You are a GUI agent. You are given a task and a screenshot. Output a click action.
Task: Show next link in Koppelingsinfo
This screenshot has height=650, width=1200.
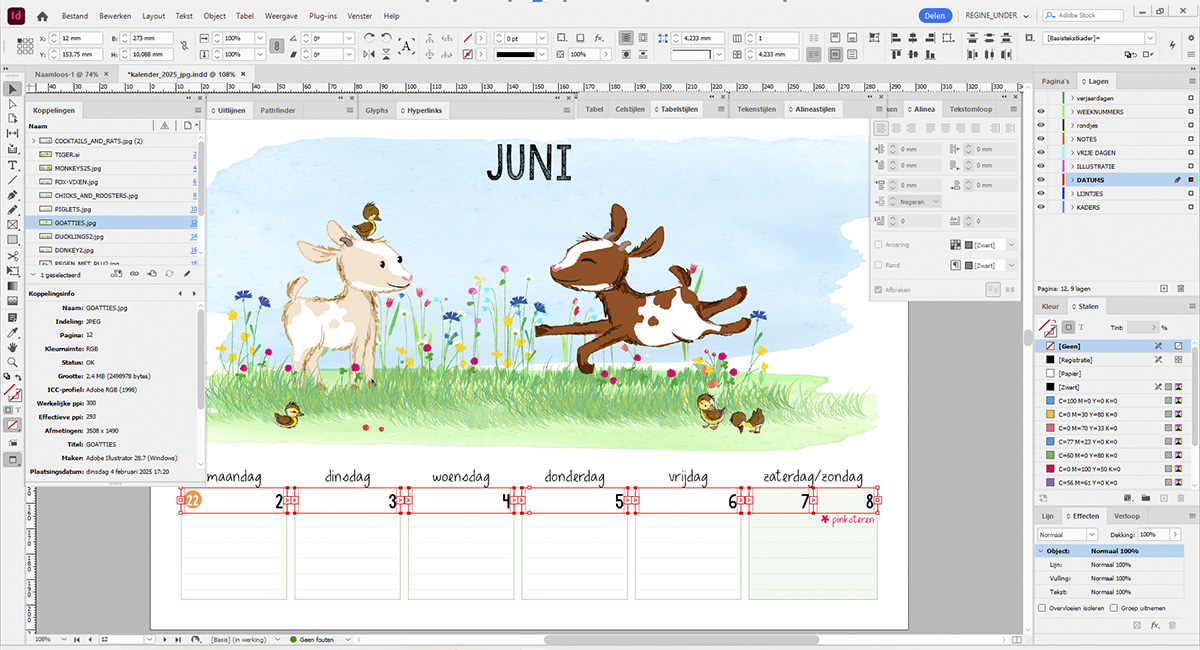[193, 294]
